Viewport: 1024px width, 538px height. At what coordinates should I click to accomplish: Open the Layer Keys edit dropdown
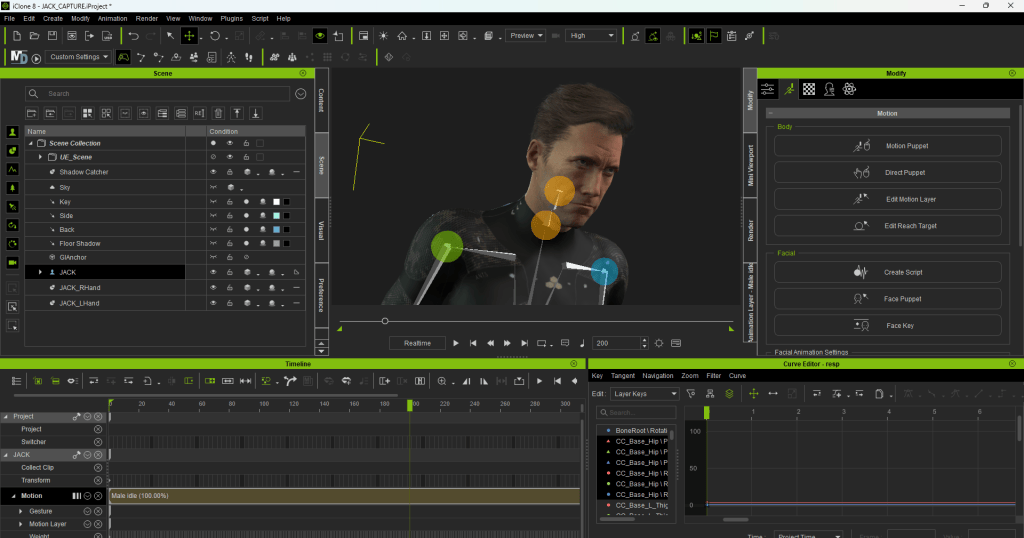click(x=645, y=394)
